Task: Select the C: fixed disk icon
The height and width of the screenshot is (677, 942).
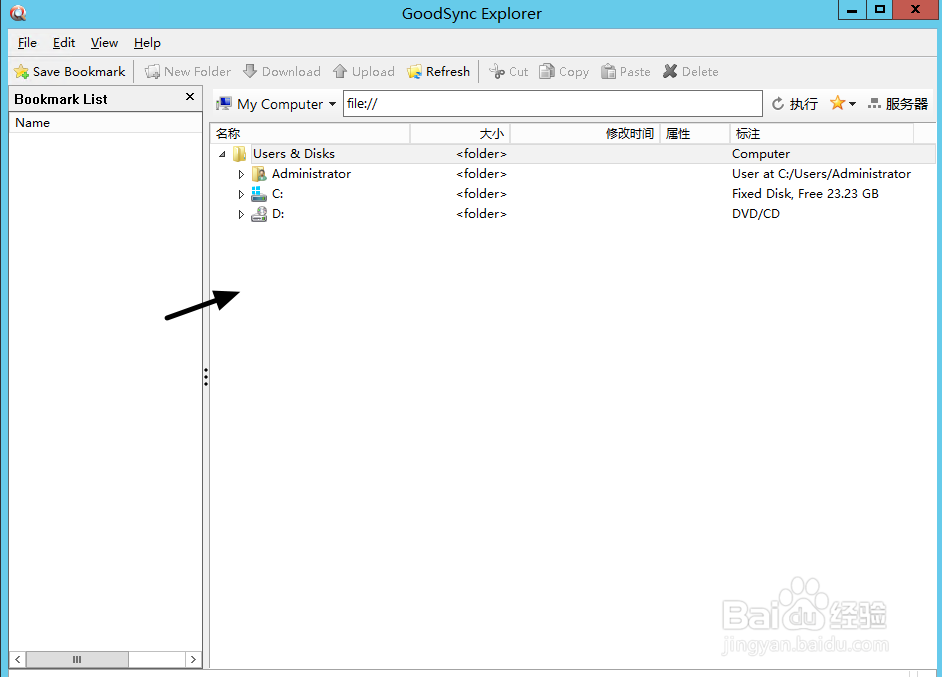Action: [x=259, y=193]
